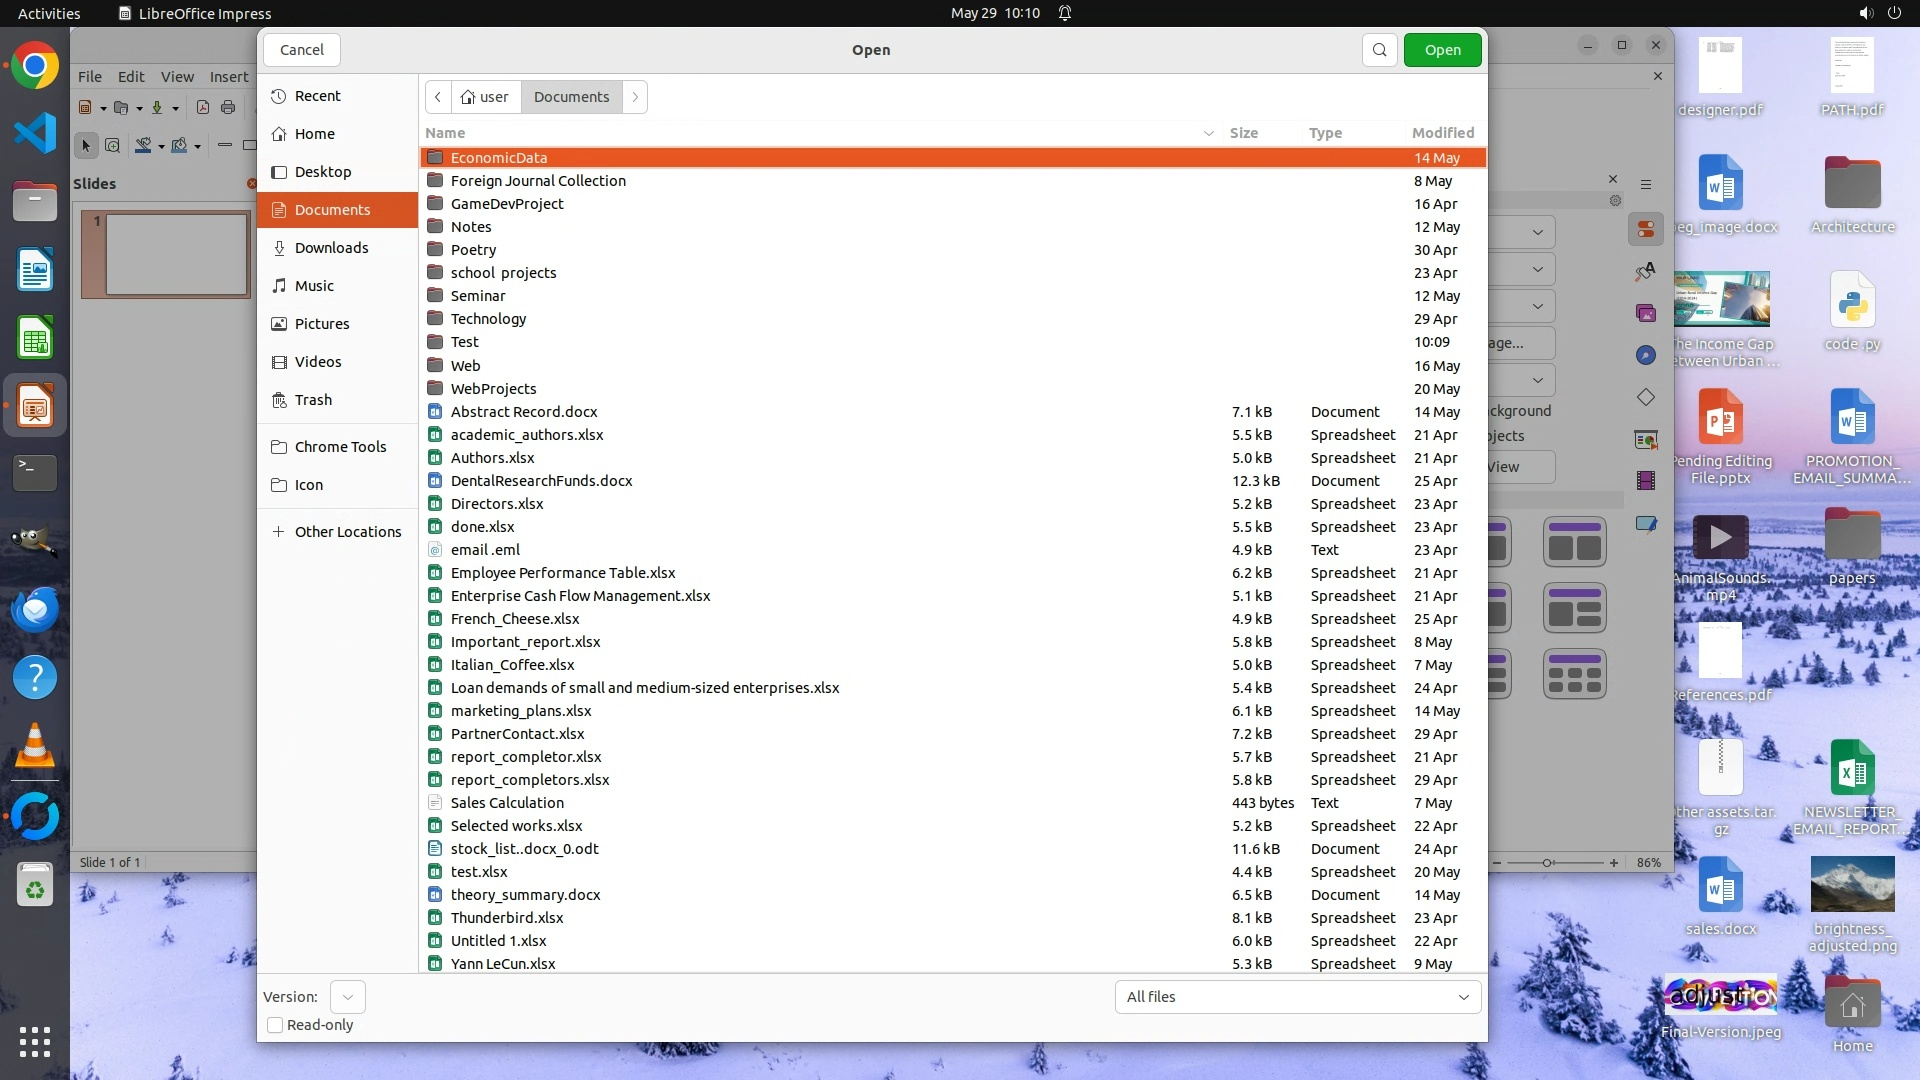This screenshot has height=1080, width=1920.
Task: Open the All files filter dropdown
Action: [x=1297, y=997]
